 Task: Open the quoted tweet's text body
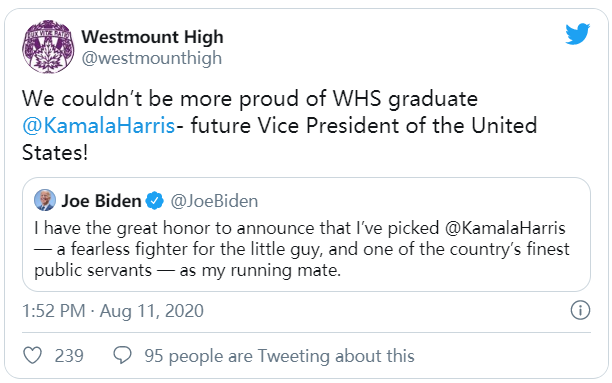pyautogui.click(x=302, y=249)
